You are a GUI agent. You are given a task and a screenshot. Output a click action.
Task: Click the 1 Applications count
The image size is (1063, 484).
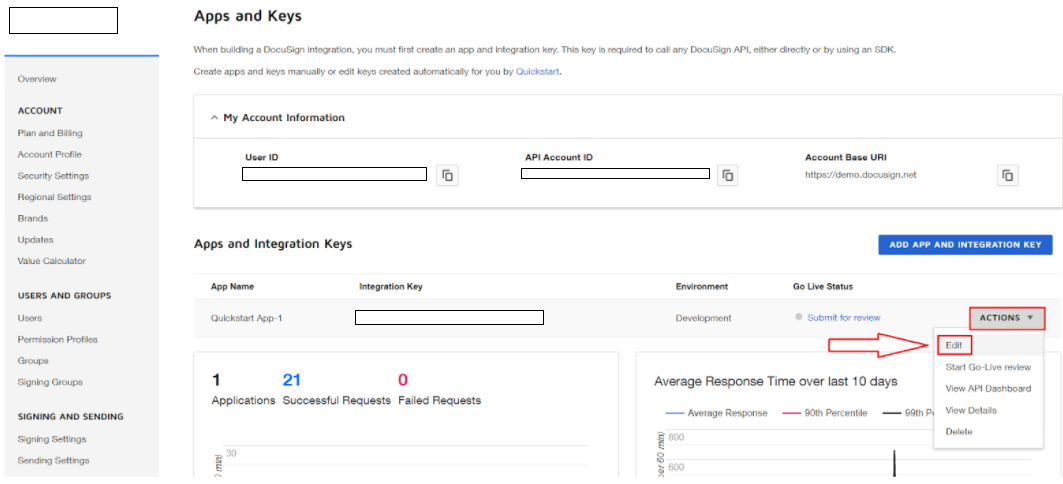(x=216, y=380)
